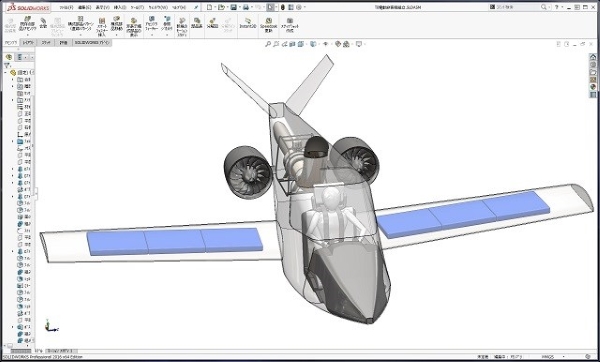Open the SOLIDWORKS Resources home icon in task pane

coord(593,57)
